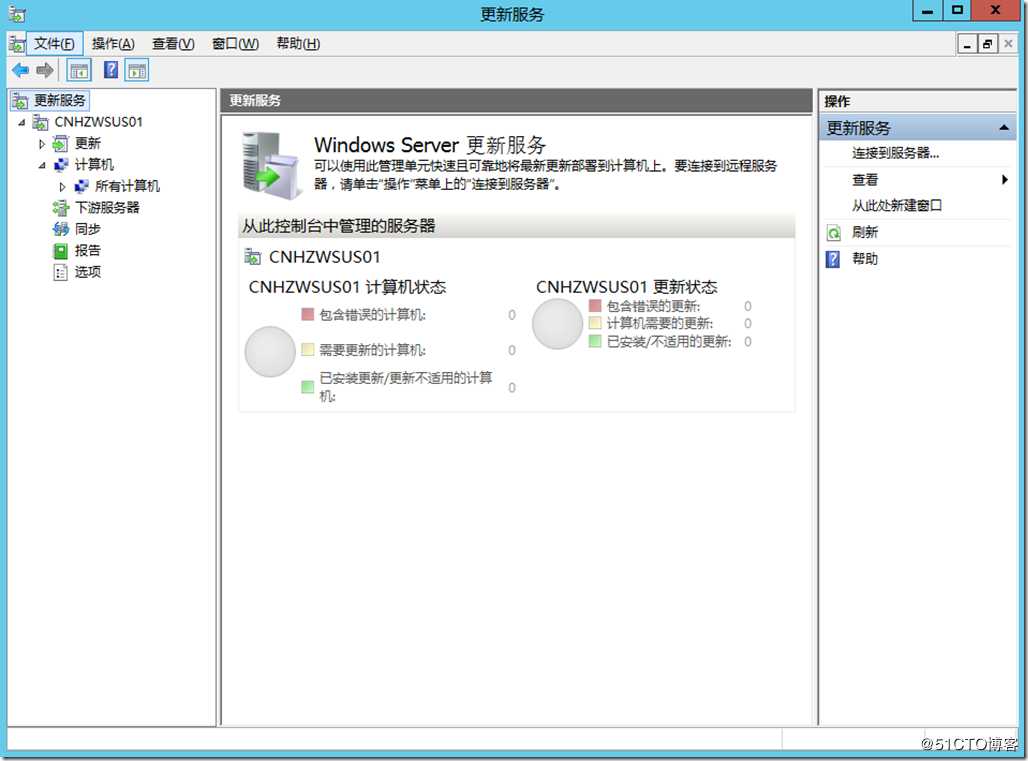The height and width of the screenshot is (761, 1028).
Task: Click the 从此控制台中管理的服务器 header
Action: tap(517, 226)
